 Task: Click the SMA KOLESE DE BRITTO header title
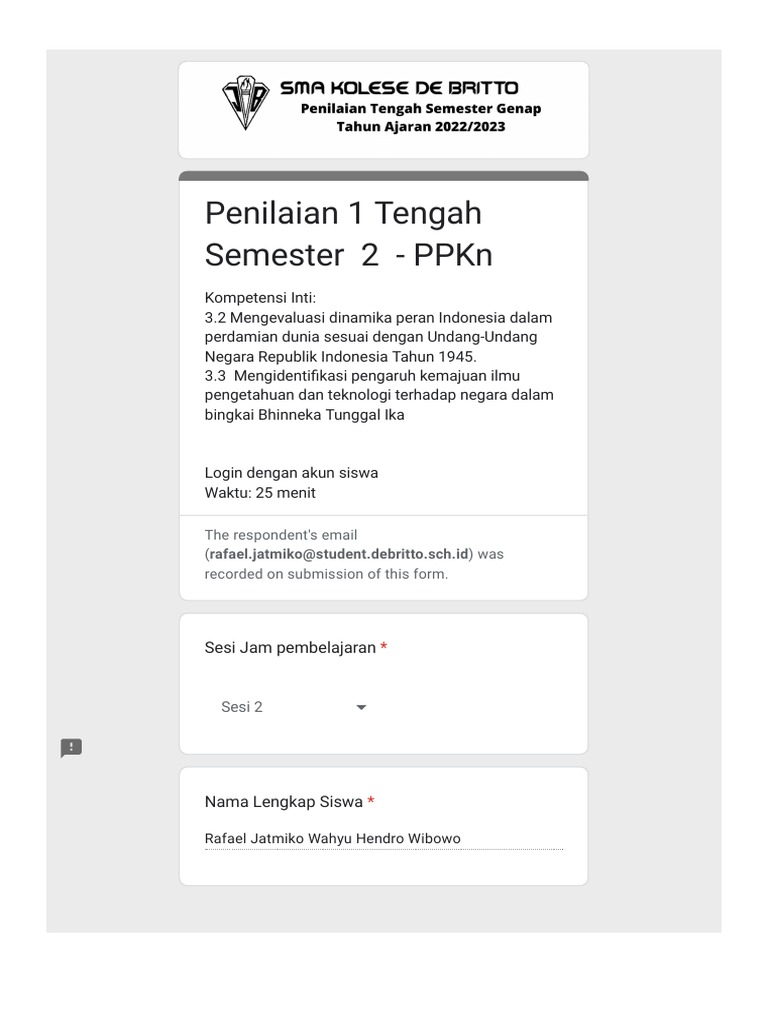pos(399,88)
